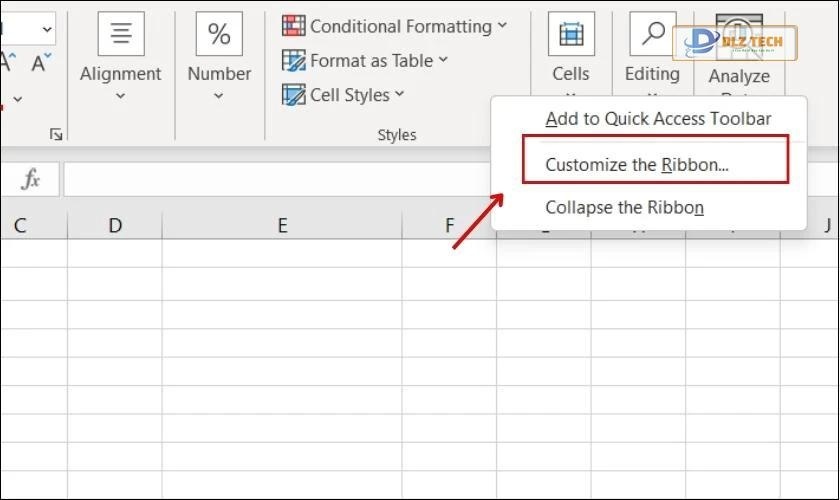Choose Add to Quick Access Toolbar
Viewport: 840px width, 500px height.
coord(658,119)
